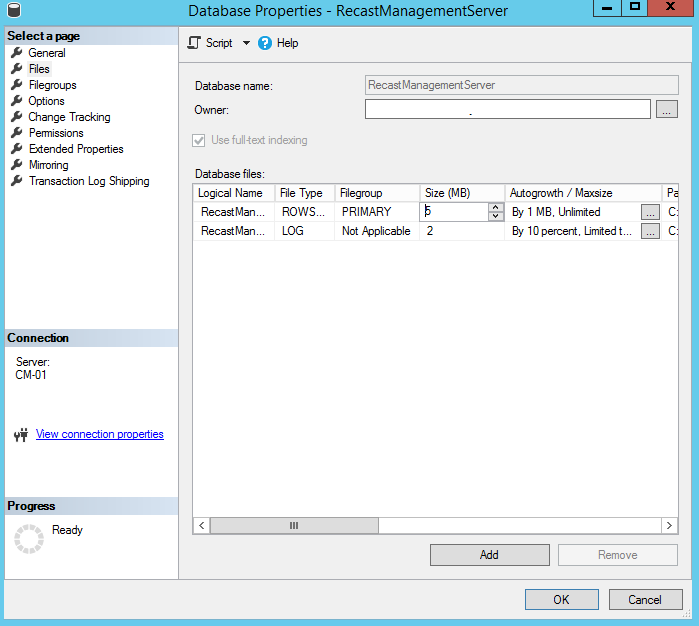Maximize the Database Properties window
Image resolution: width=699 pixels, height=626 pixels.
(635, 7)
